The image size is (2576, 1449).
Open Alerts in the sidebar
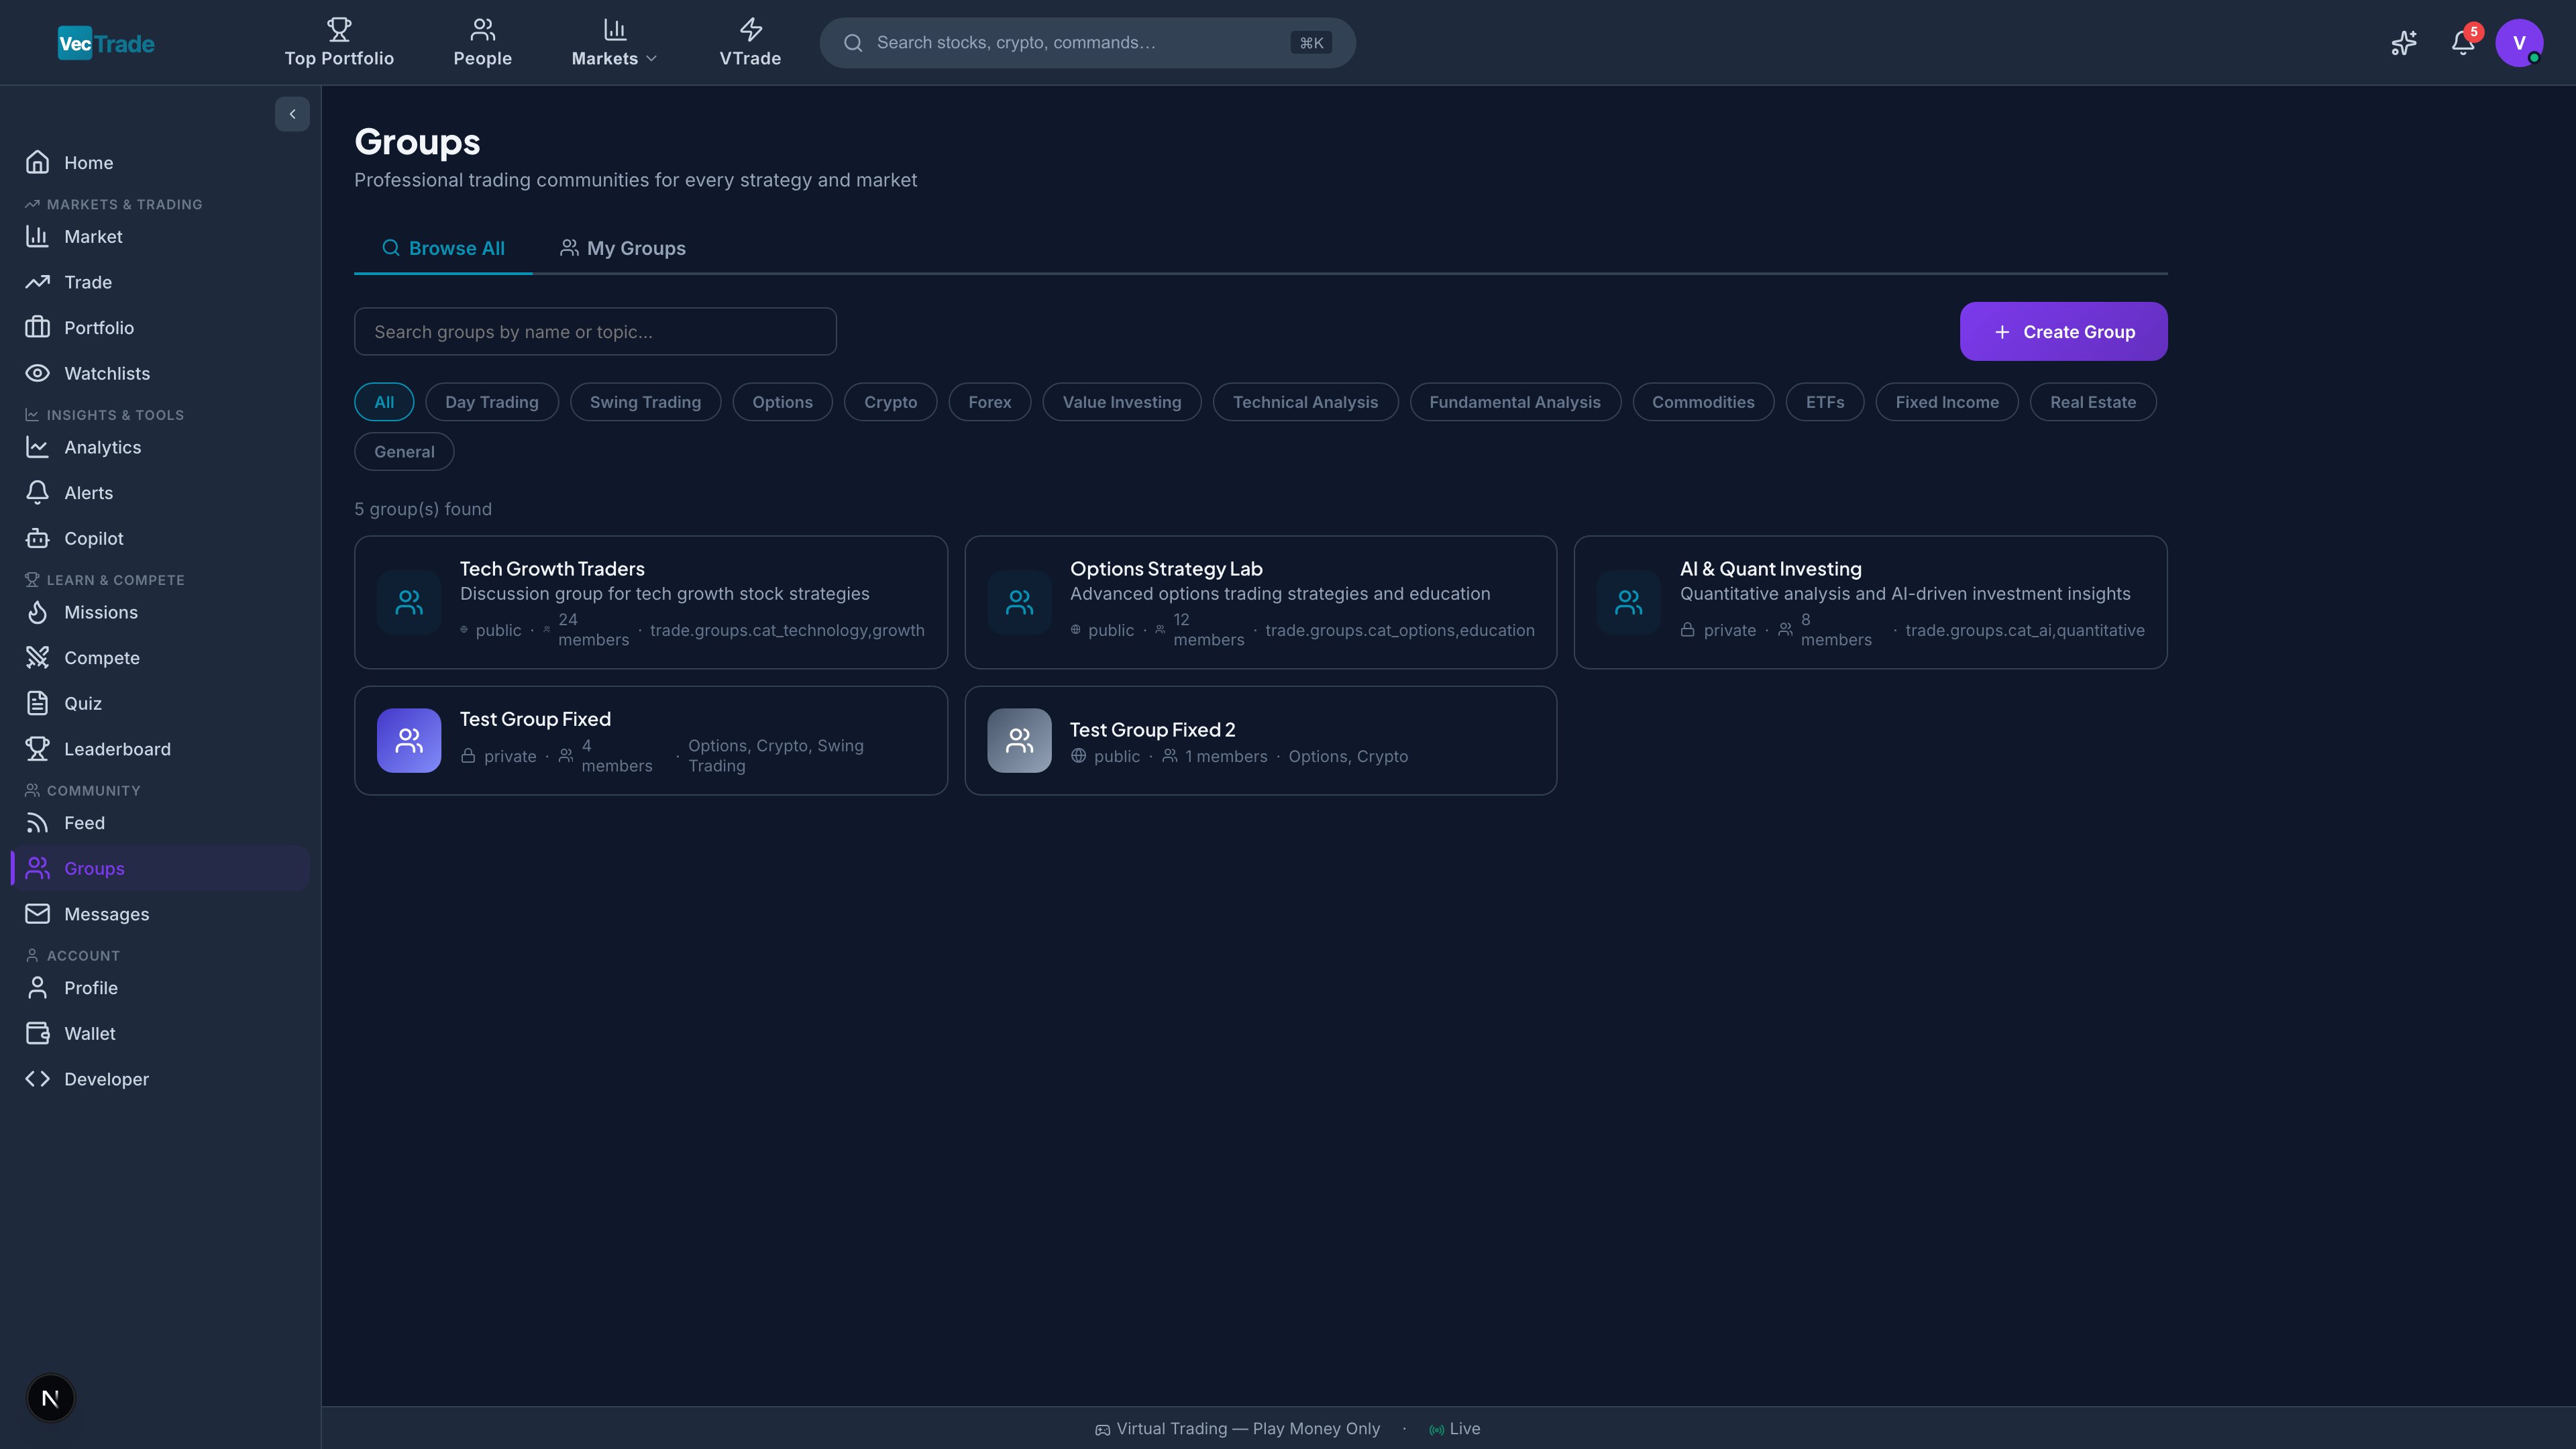coord(160,492)
